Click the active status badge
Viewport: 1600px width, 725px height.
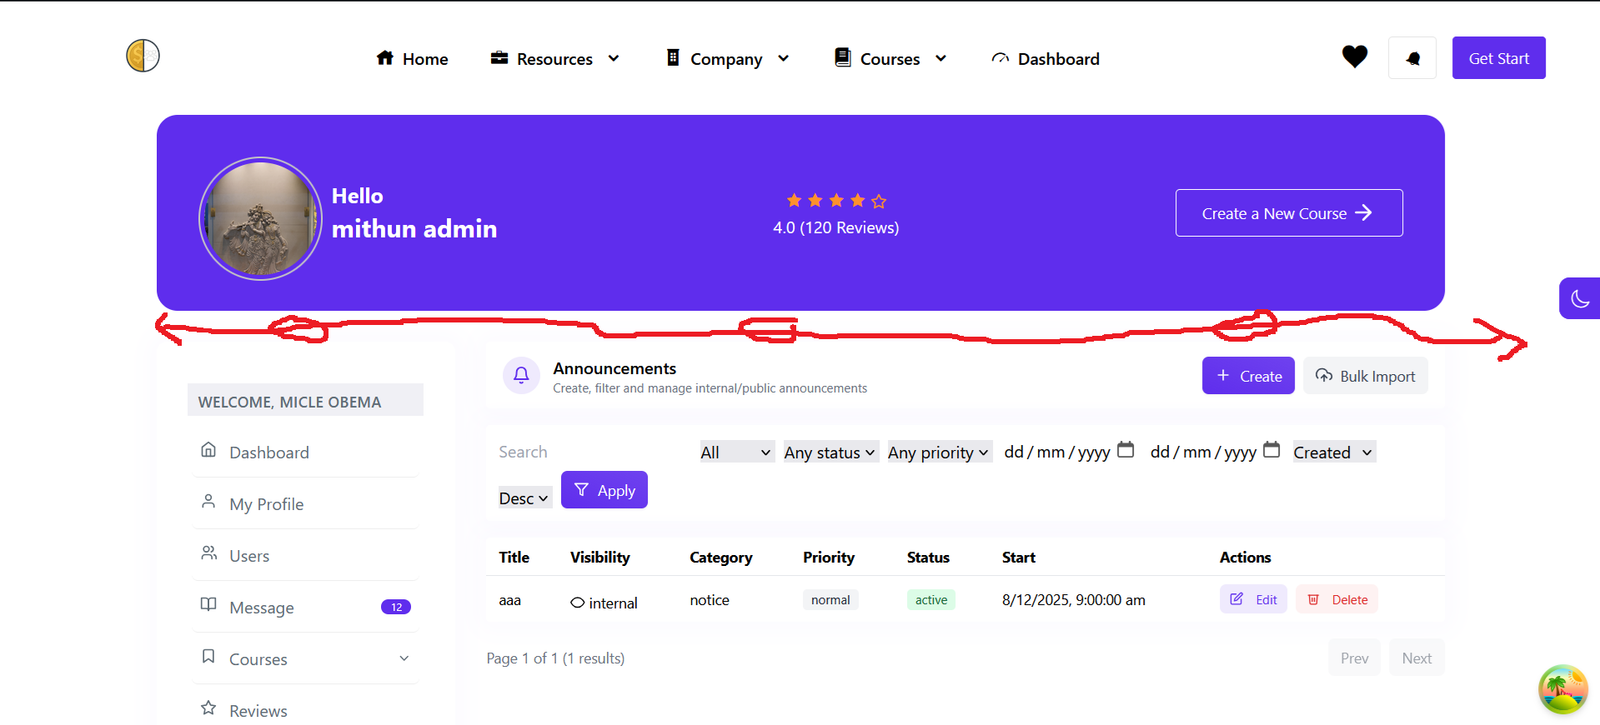click(x=931, y=600)
